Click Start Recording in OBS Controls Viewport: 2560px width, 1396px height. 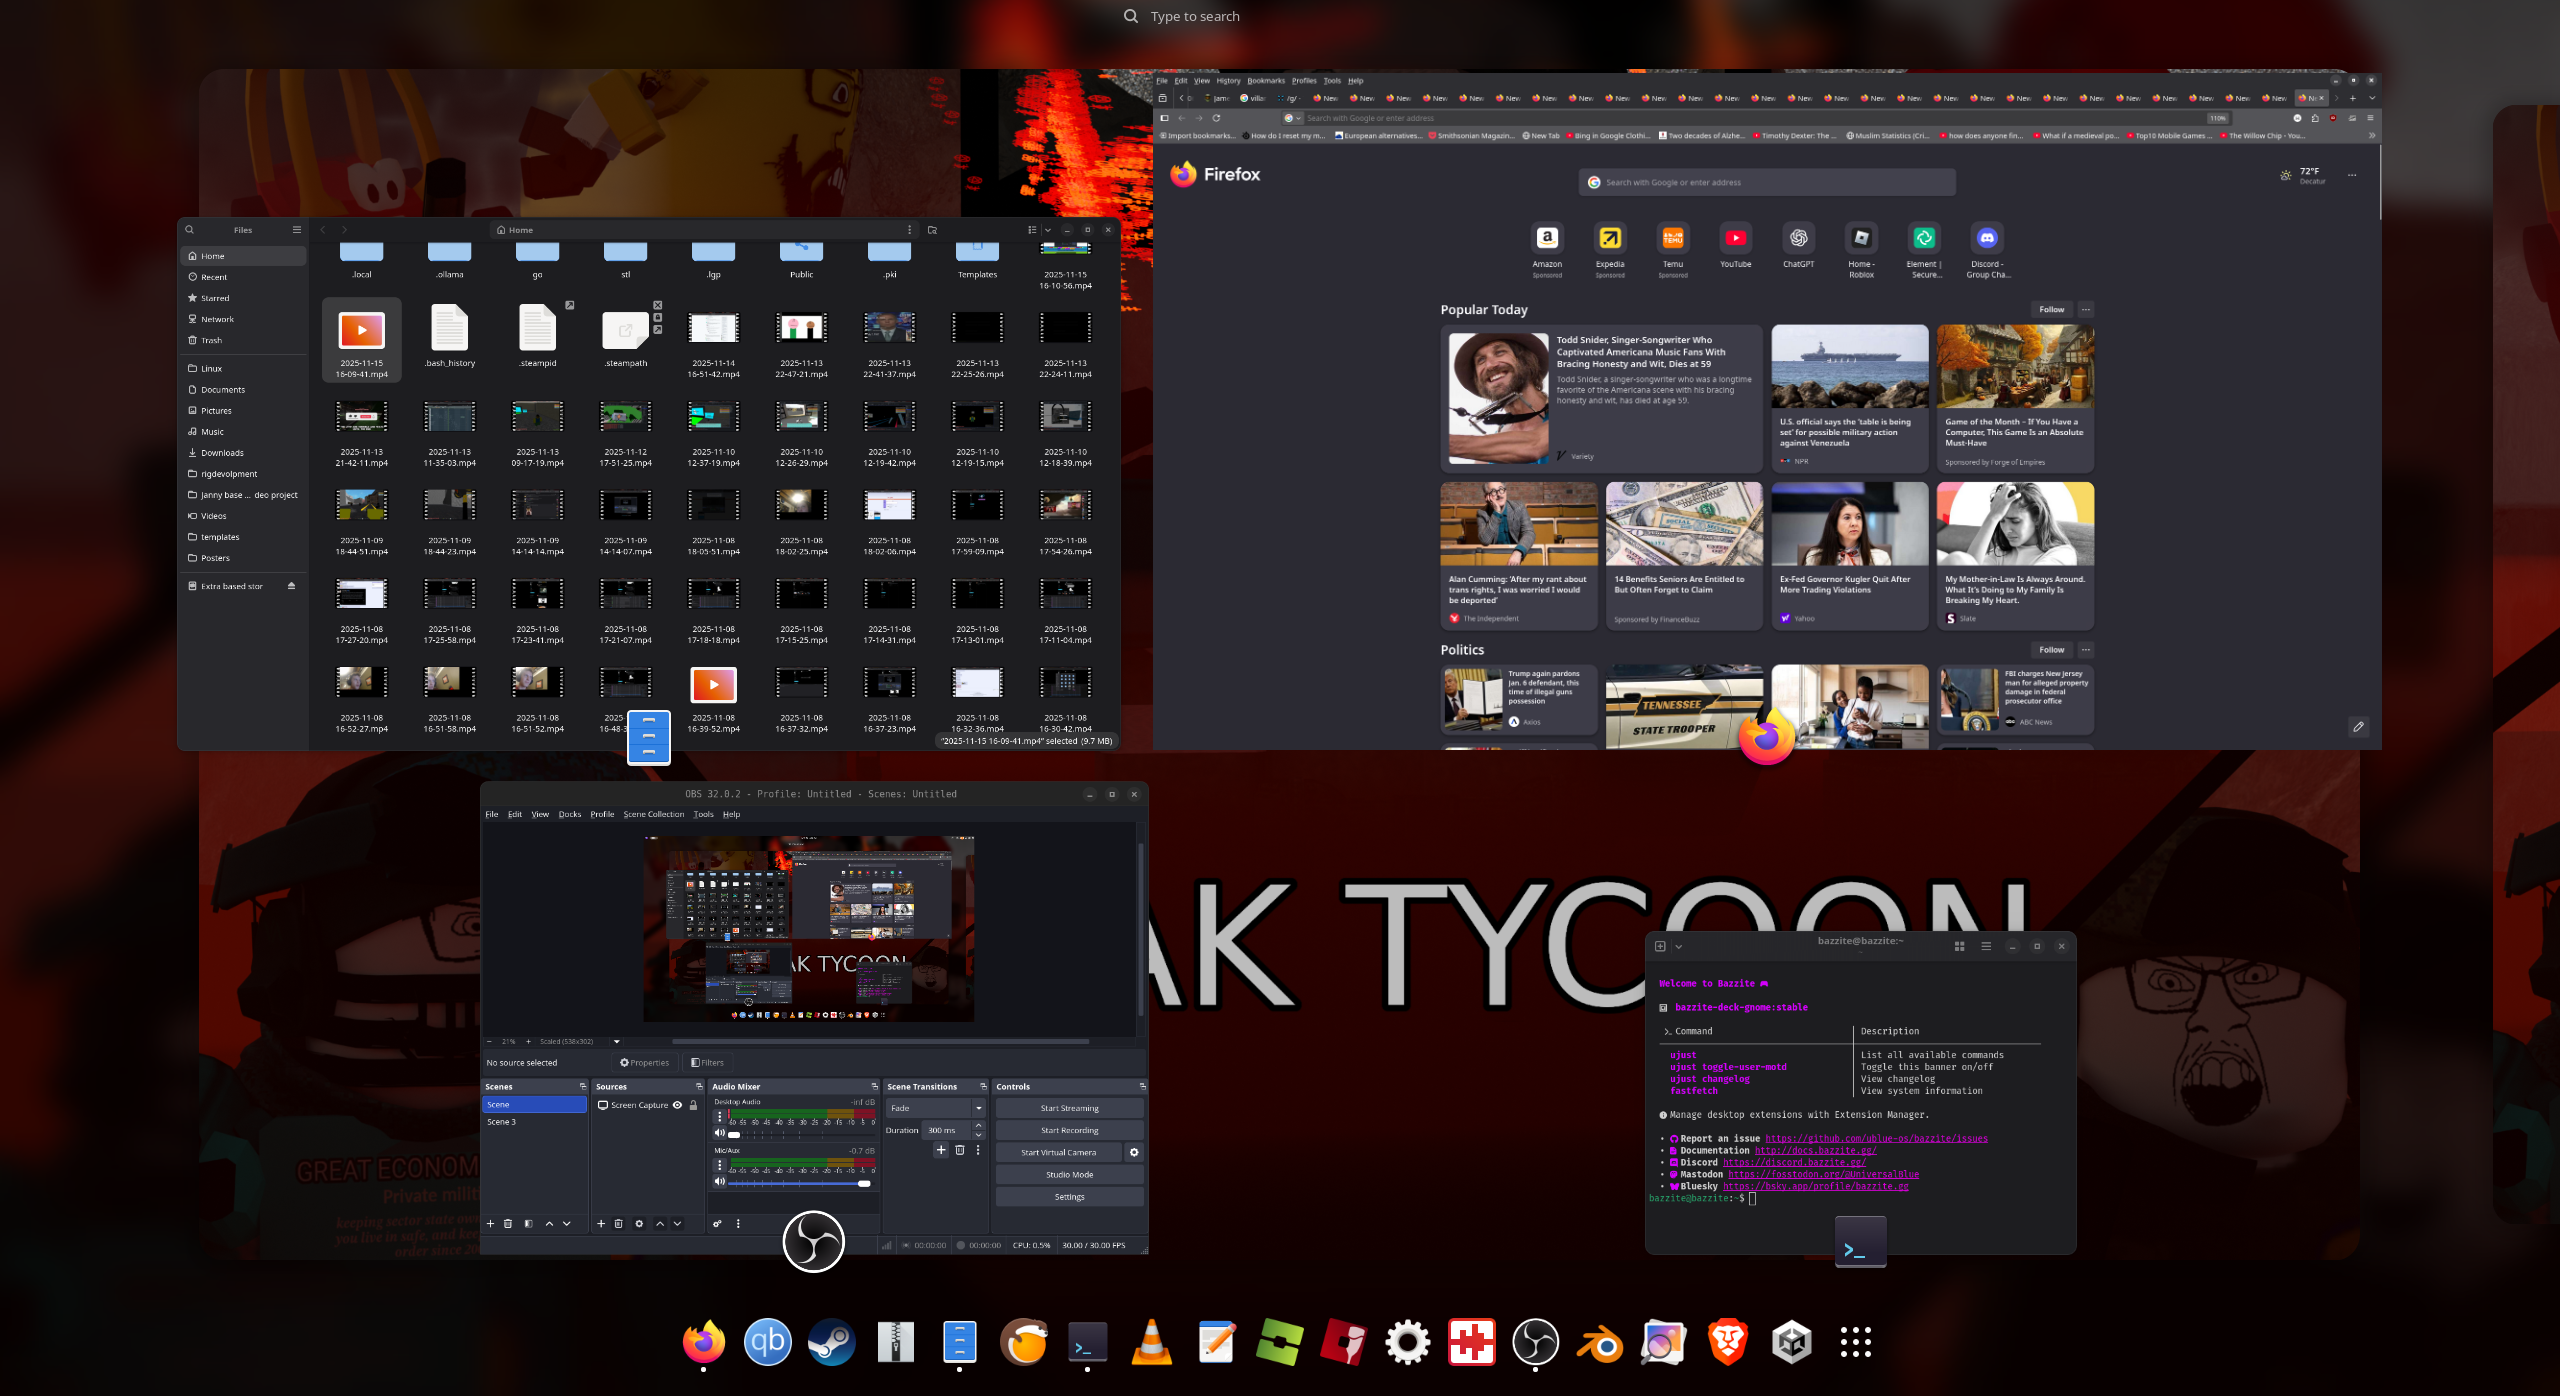1068,1129
